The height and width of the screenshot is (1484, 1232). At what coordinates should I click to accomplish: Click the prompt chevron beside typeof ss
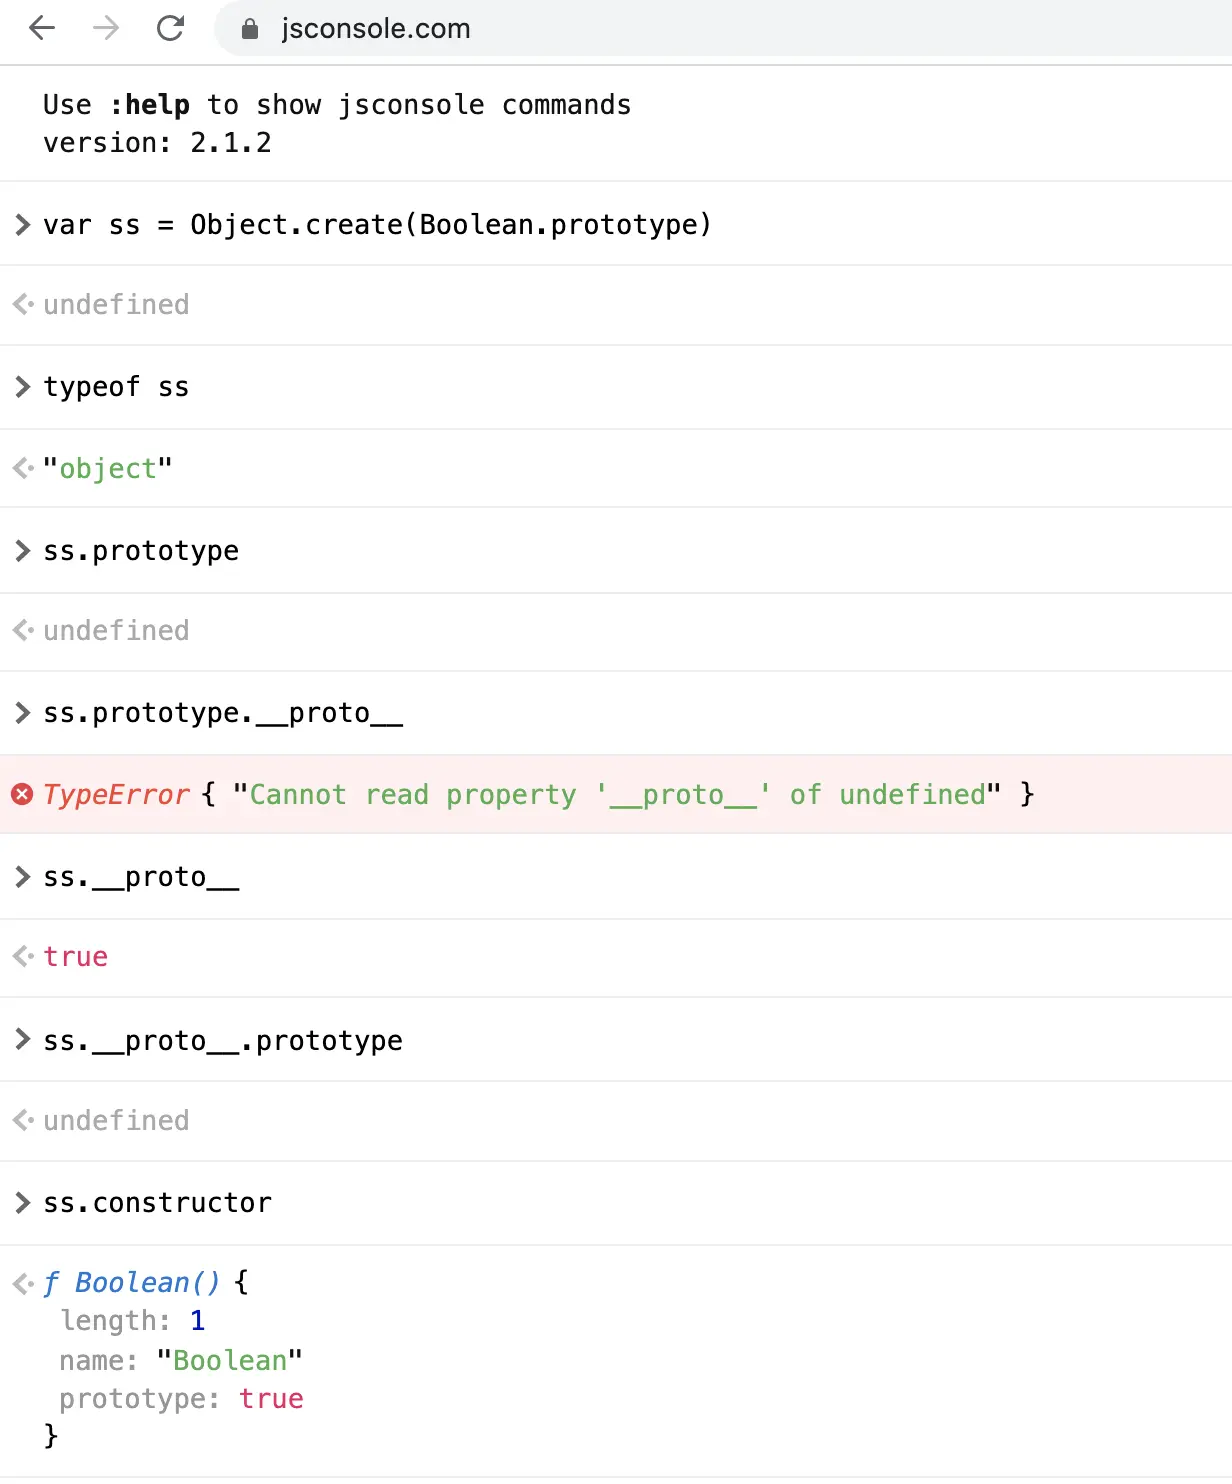(x=22, y=386)
